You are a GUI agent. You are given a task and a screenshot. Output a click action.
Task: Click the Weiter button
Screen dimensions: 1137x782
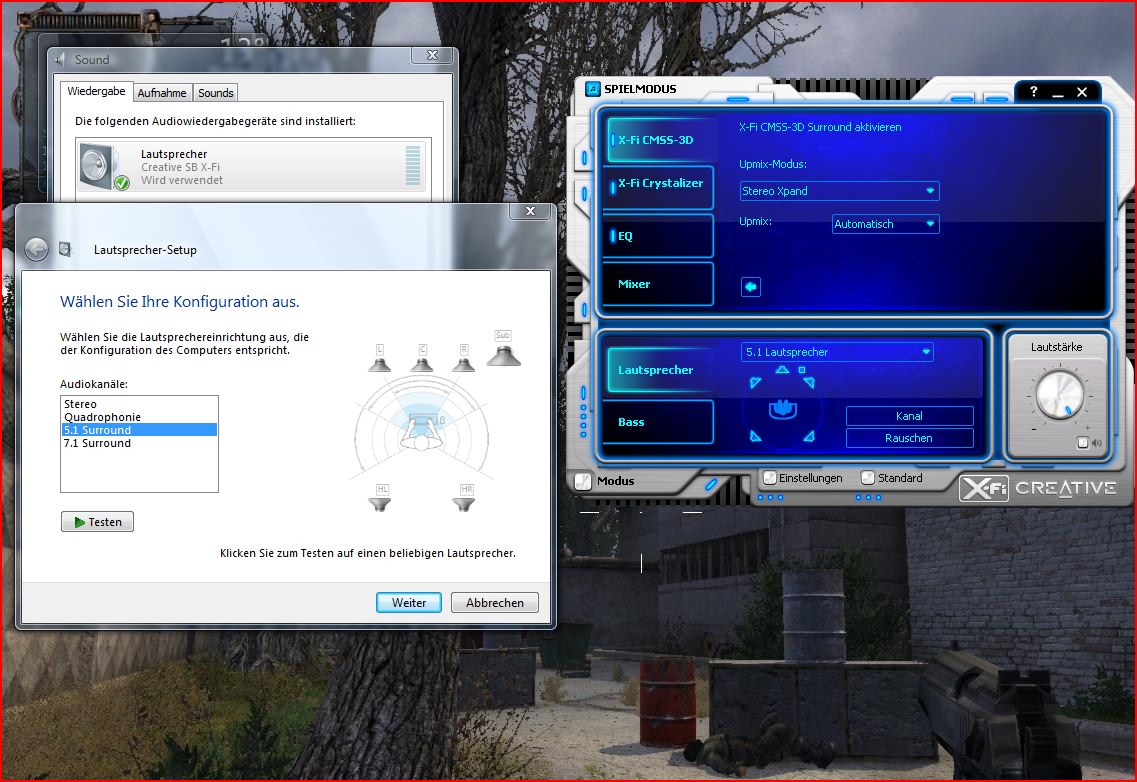[x=409, y=603]
